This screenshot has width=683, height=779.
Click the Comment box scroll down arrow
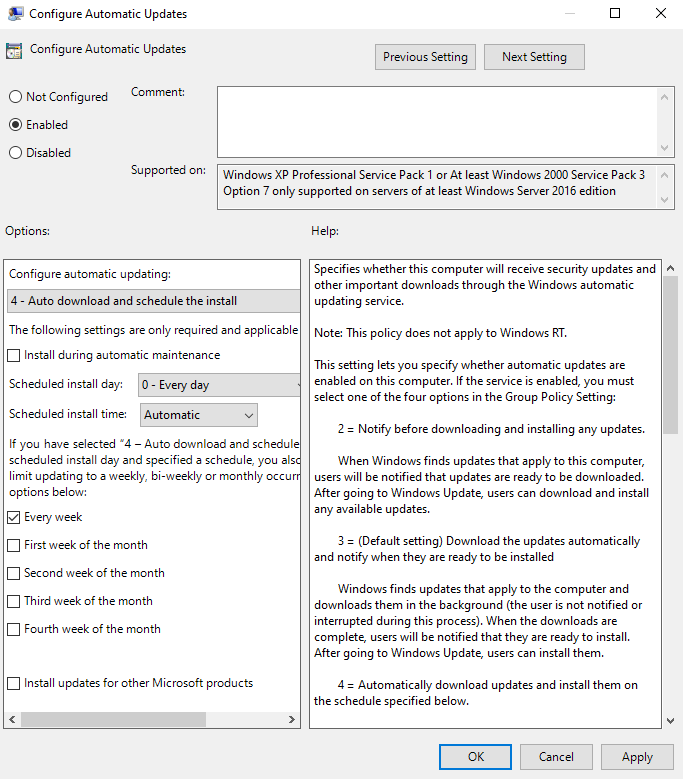click(665, 148)
